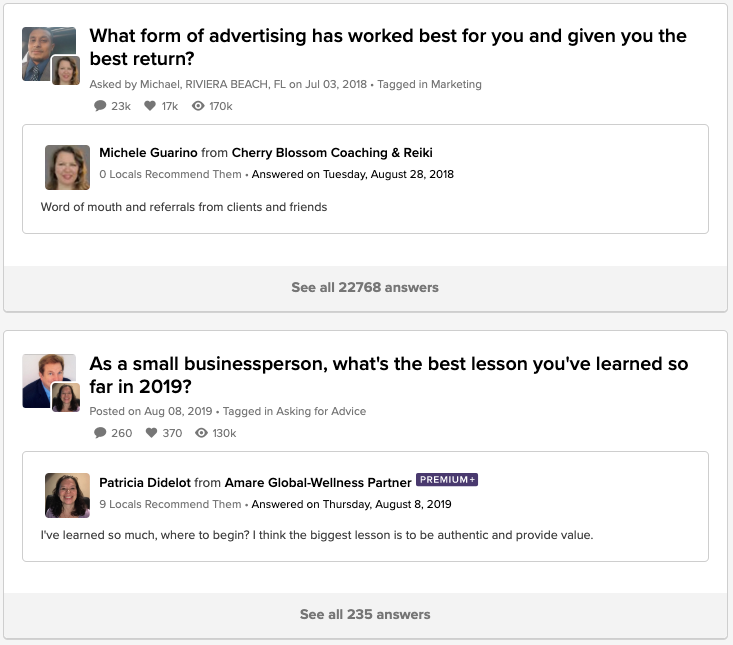Open Cherry Blossom Coaching & Reiki business page

click(332, 153)
